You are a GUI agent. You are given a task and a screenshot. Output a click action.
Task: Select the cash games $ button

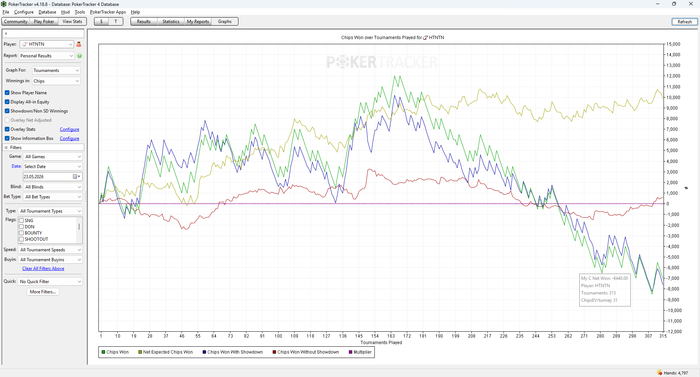101,21
